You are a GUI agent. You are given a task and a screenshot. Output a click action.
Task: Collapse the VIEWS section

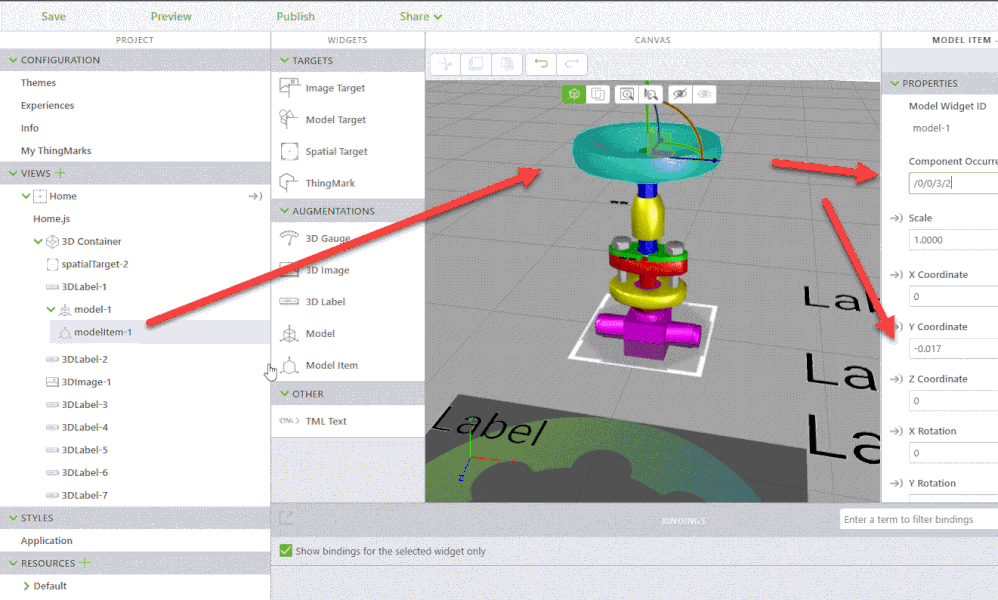(13, 173)
